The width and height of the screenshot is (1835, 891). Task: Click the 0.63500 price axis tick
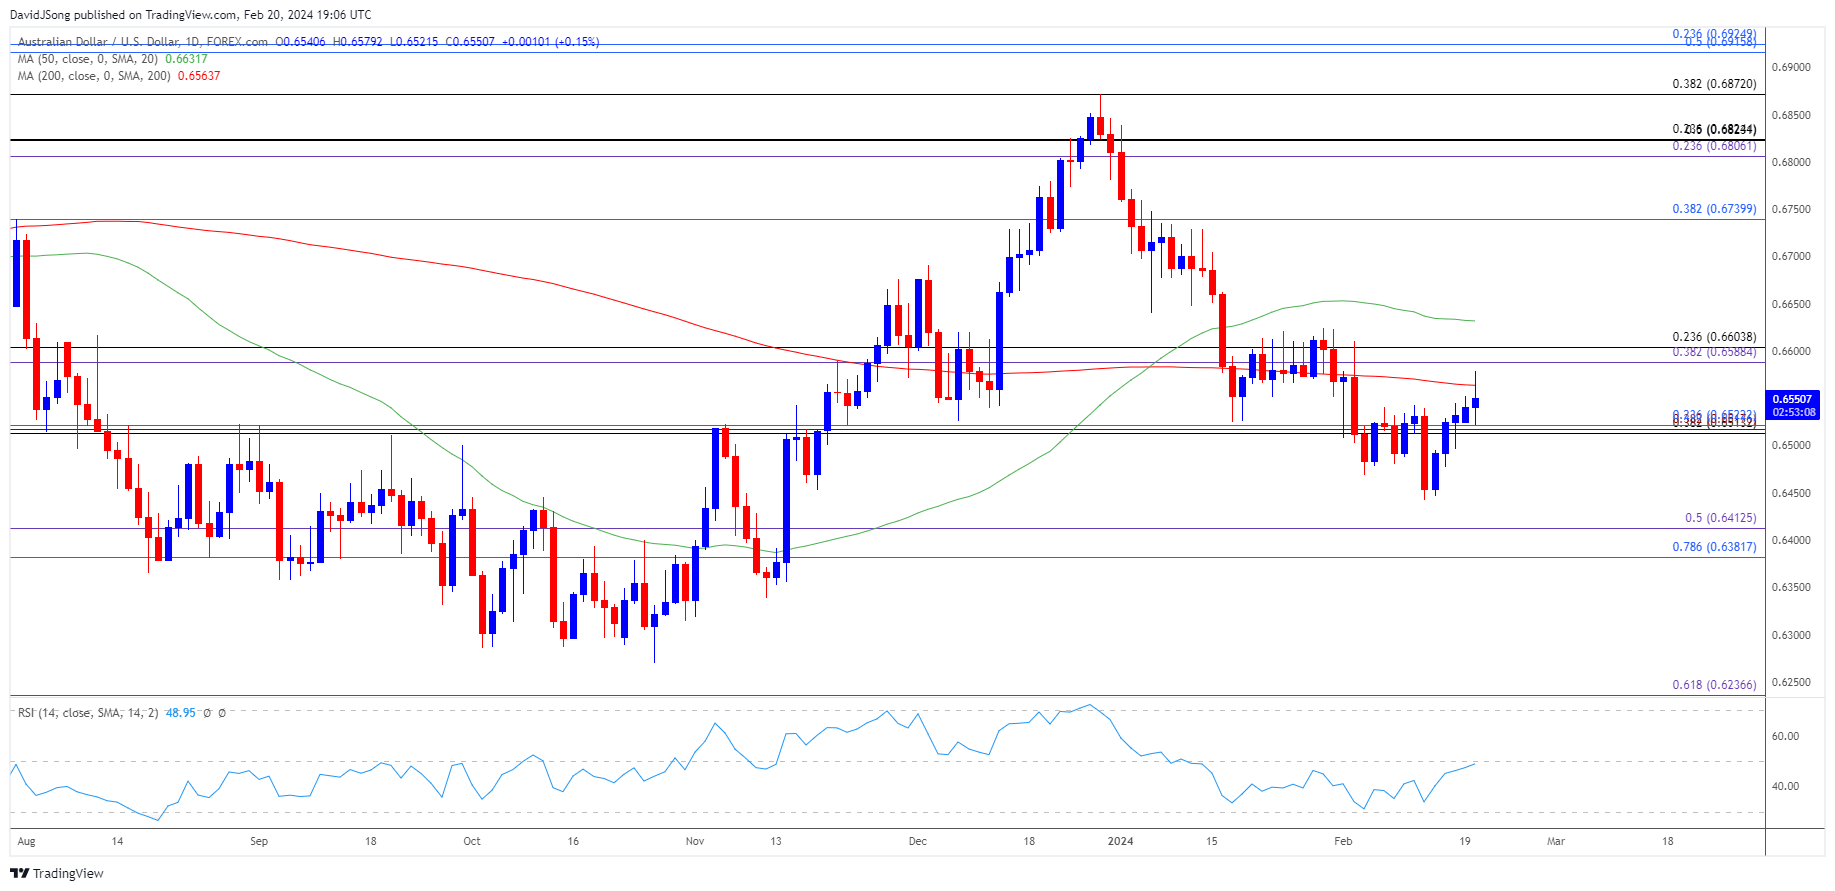pos(1791,588)
